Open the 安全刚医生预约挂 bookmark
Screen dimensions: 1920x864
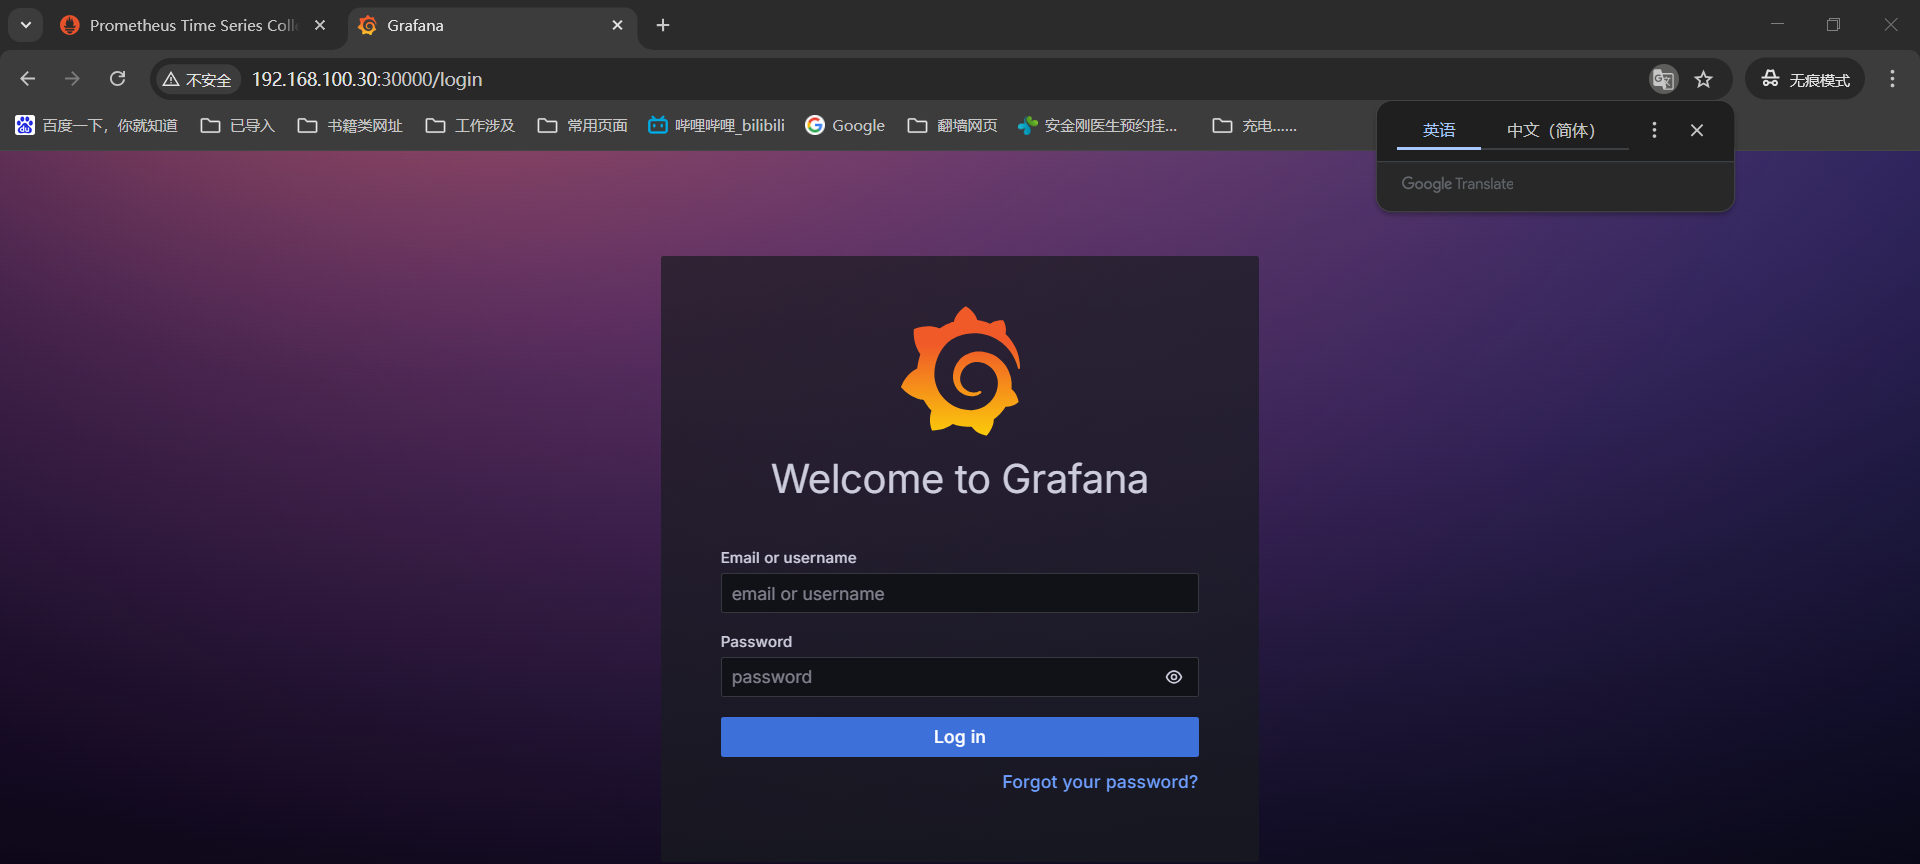pos(1098,125)
